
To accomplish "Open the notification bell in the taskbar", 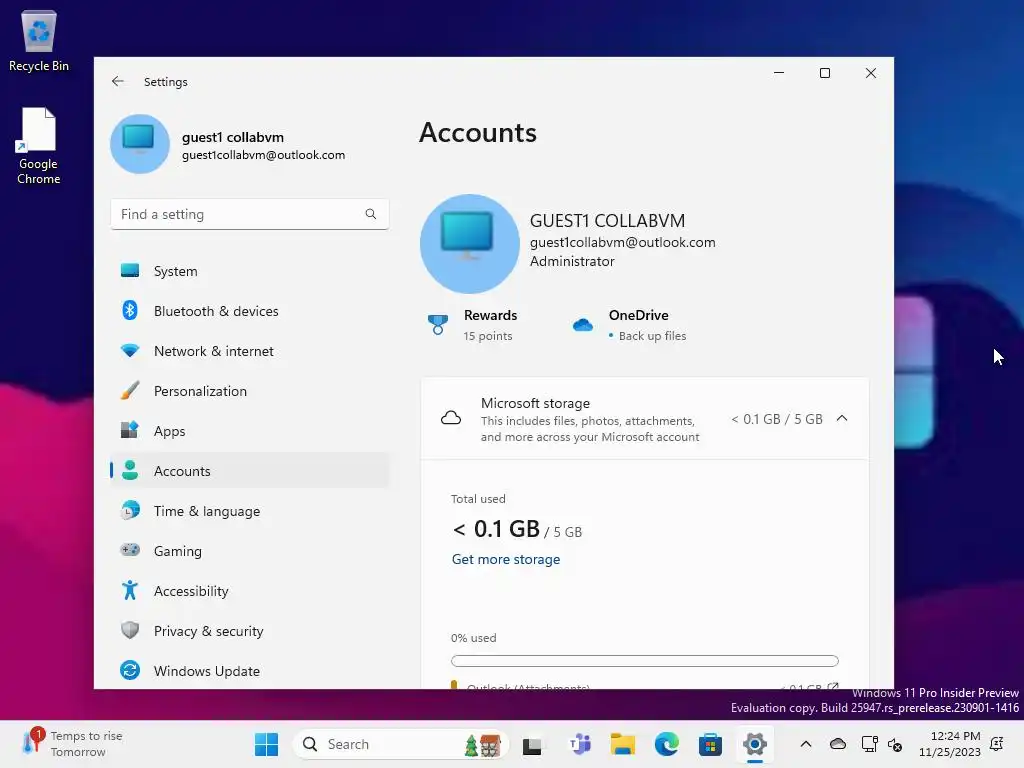I will tap(997, 744).
